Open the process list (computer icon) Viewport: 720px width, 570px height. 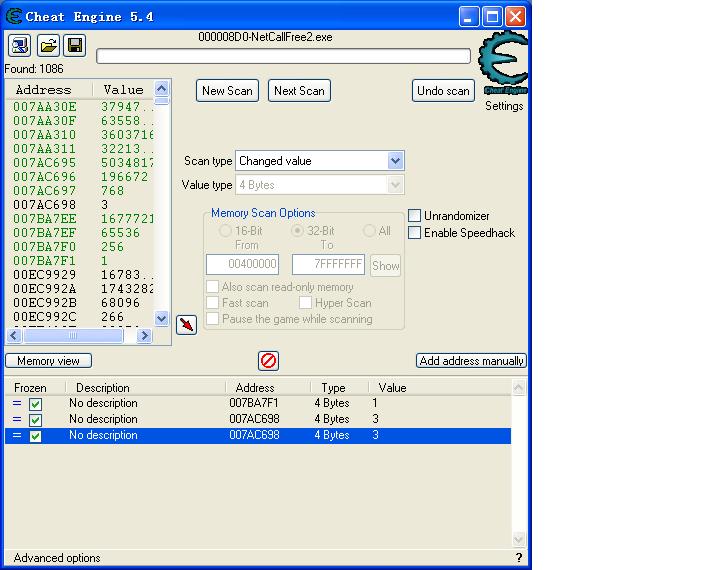[19, 45]
